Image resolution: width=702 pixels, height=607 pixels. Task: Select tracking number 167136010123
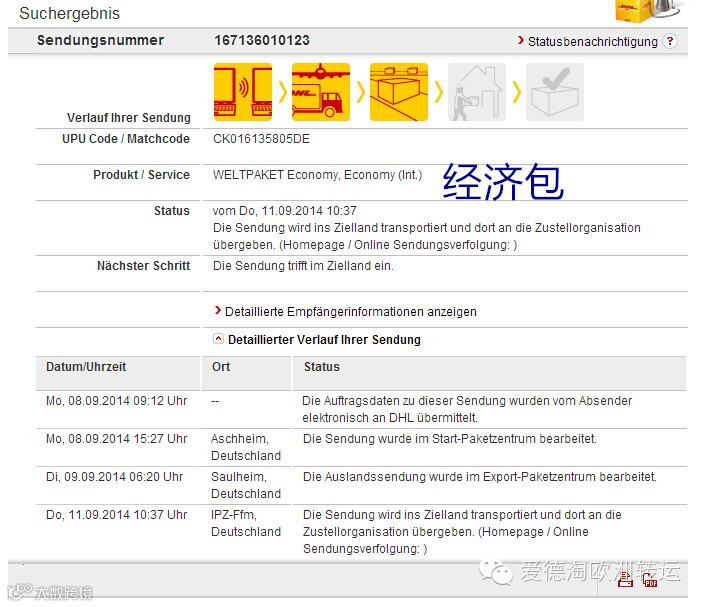pyautogui.click(x=262, y=40)
